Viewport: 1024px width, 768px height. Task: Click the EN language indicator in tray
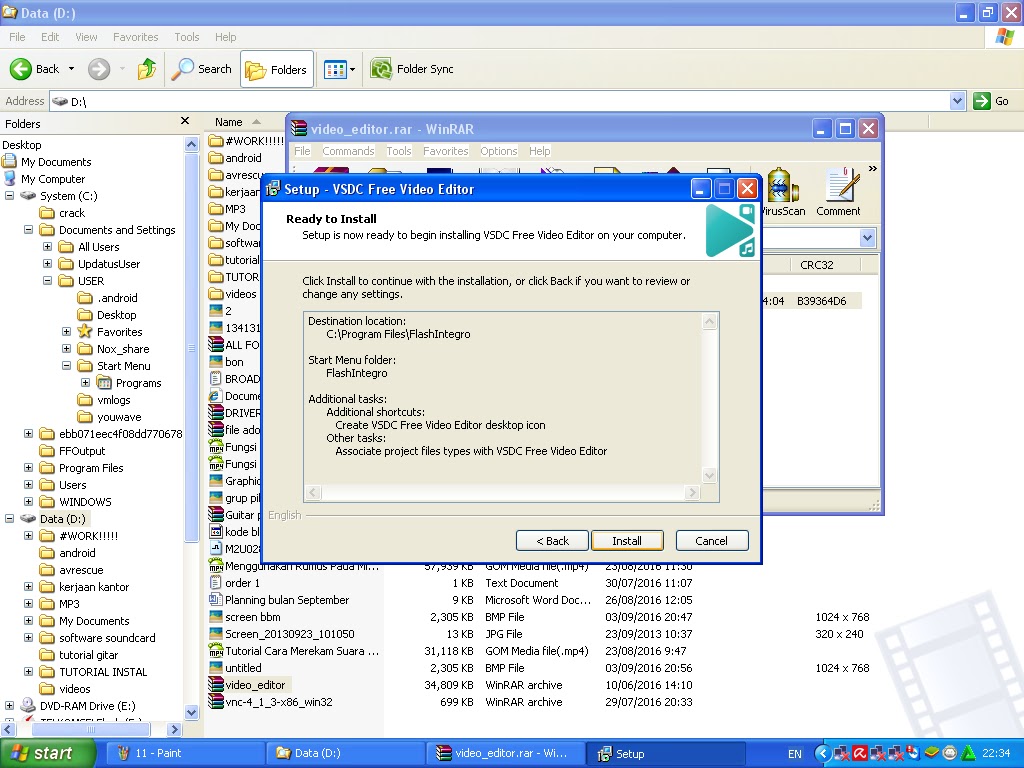coord(795,754)
